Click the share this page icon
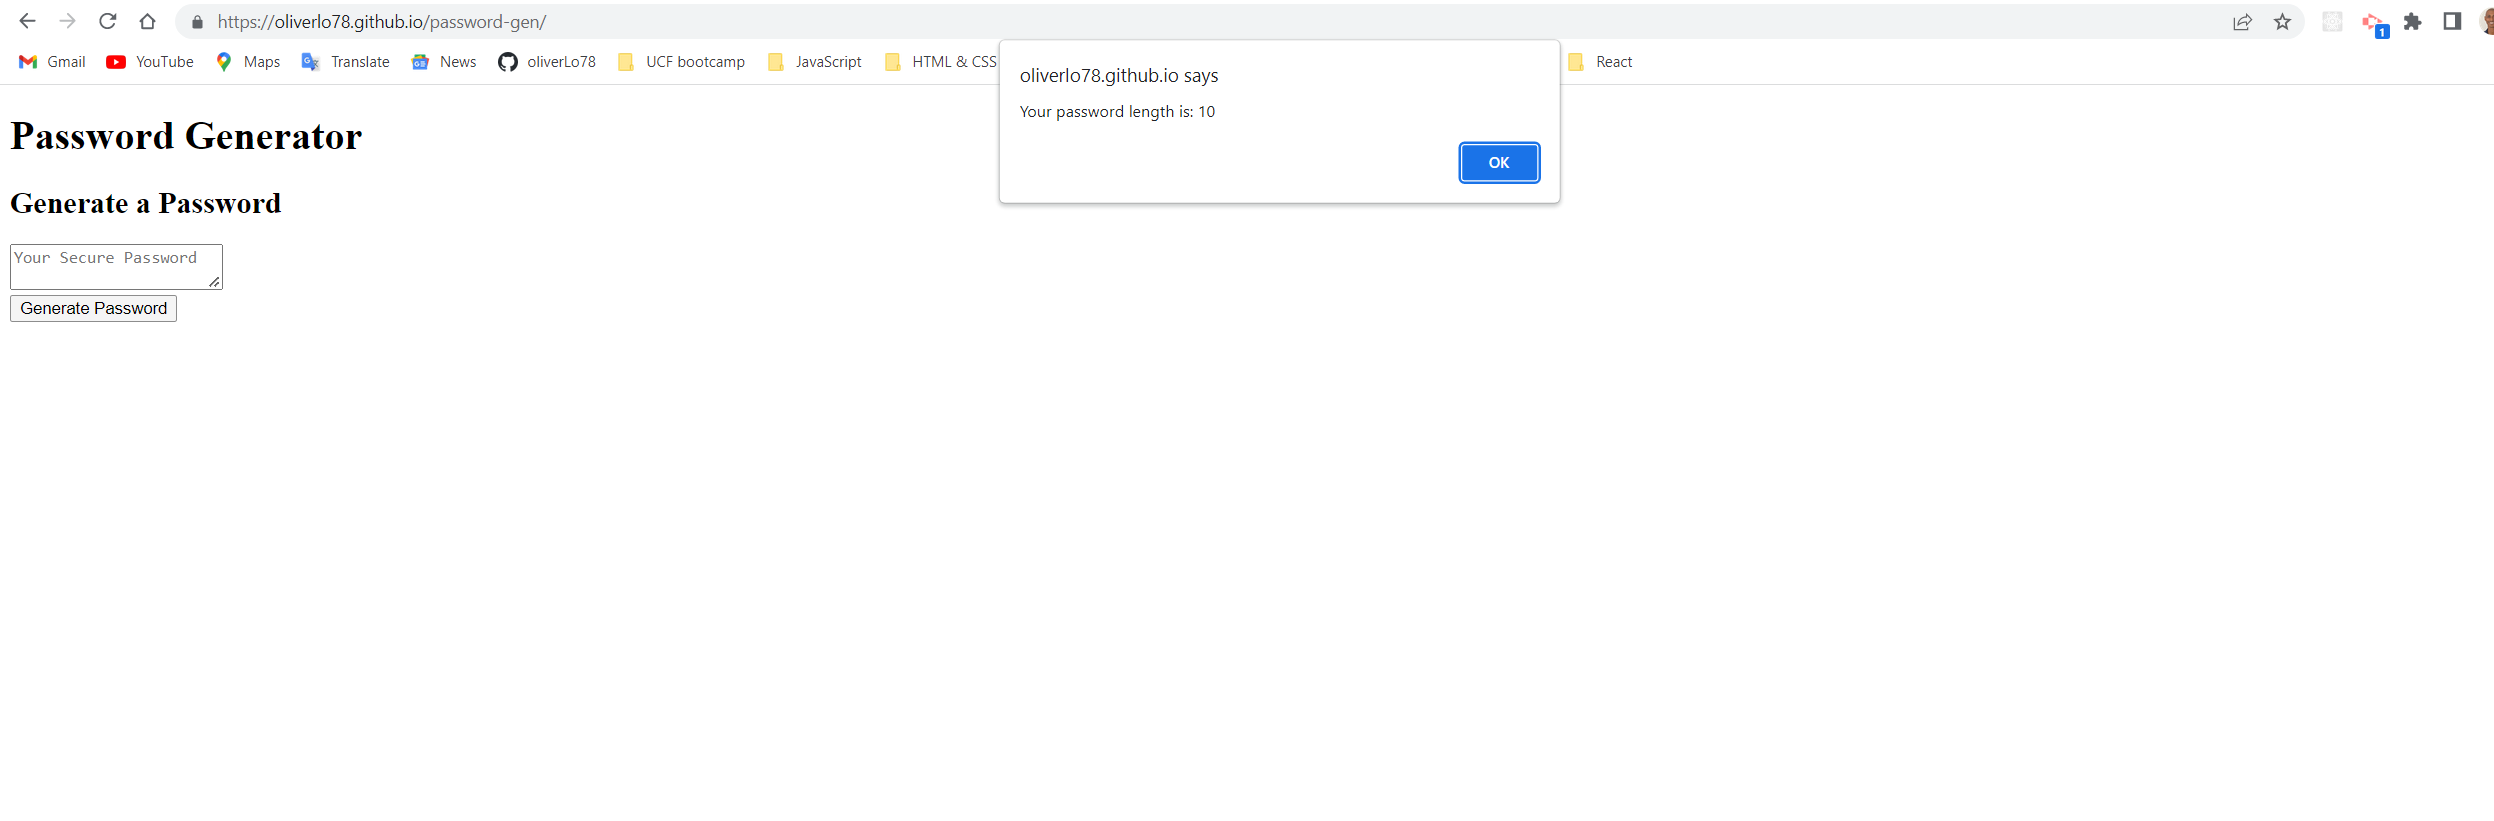The image size is (2494, 821). click(2243, 21)
